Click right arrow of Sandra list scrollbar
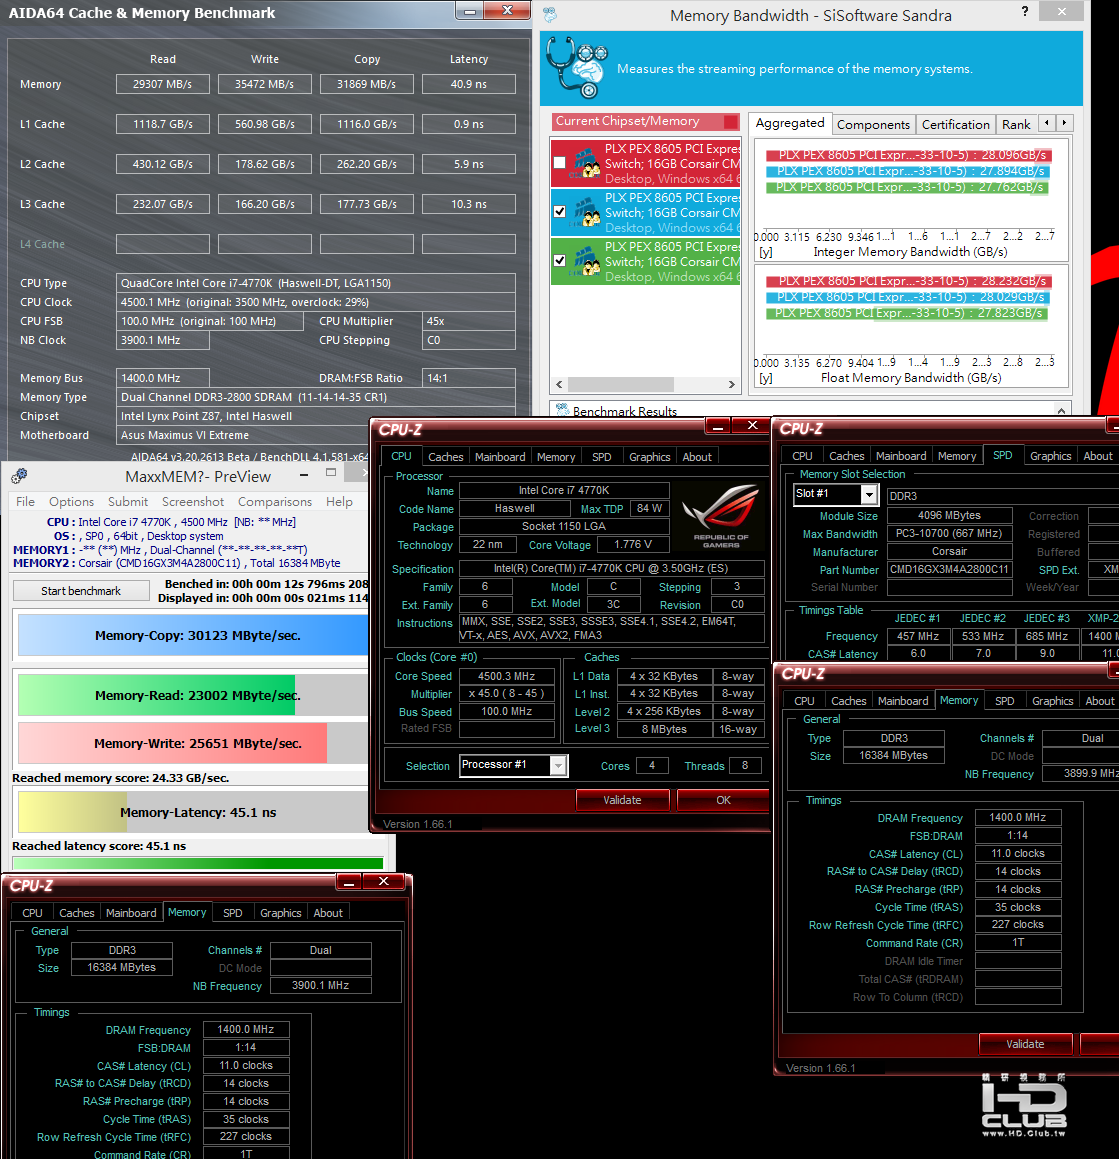The width and height of the screenshot is (1119, 1159). [x=731, y=384]
